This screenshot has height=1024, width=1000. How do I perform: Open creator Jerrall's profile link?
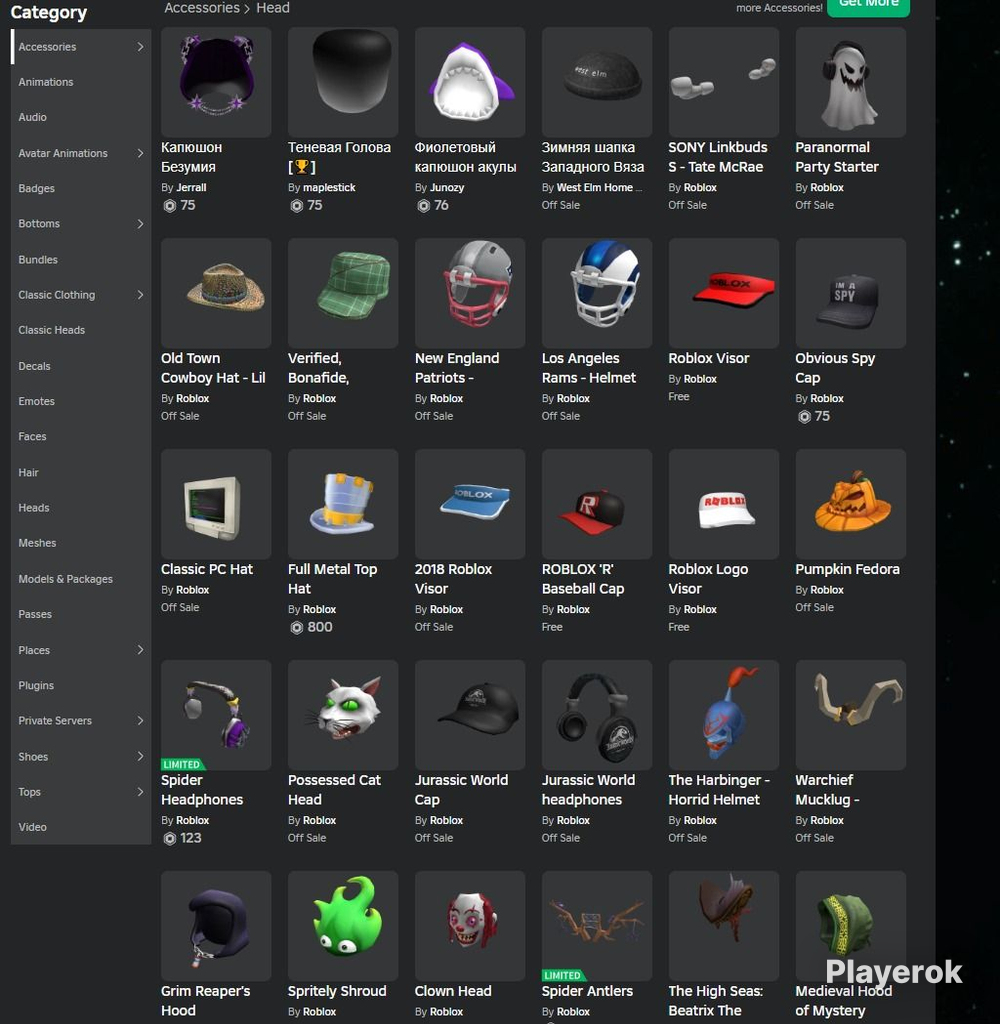click(191, 187)
